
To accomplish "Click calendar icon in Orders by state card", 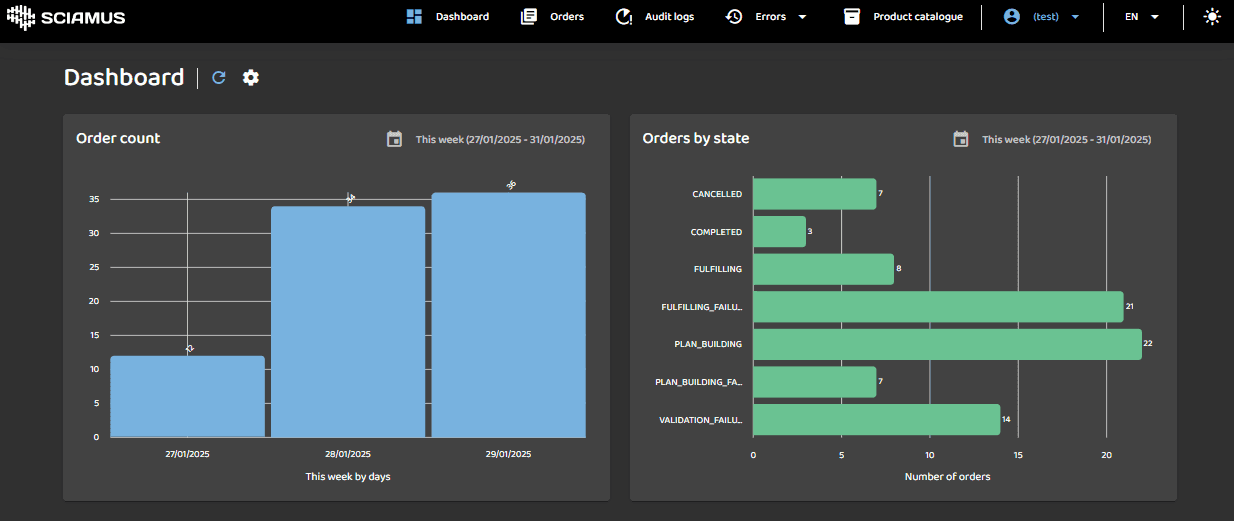I will coord(961,139).
